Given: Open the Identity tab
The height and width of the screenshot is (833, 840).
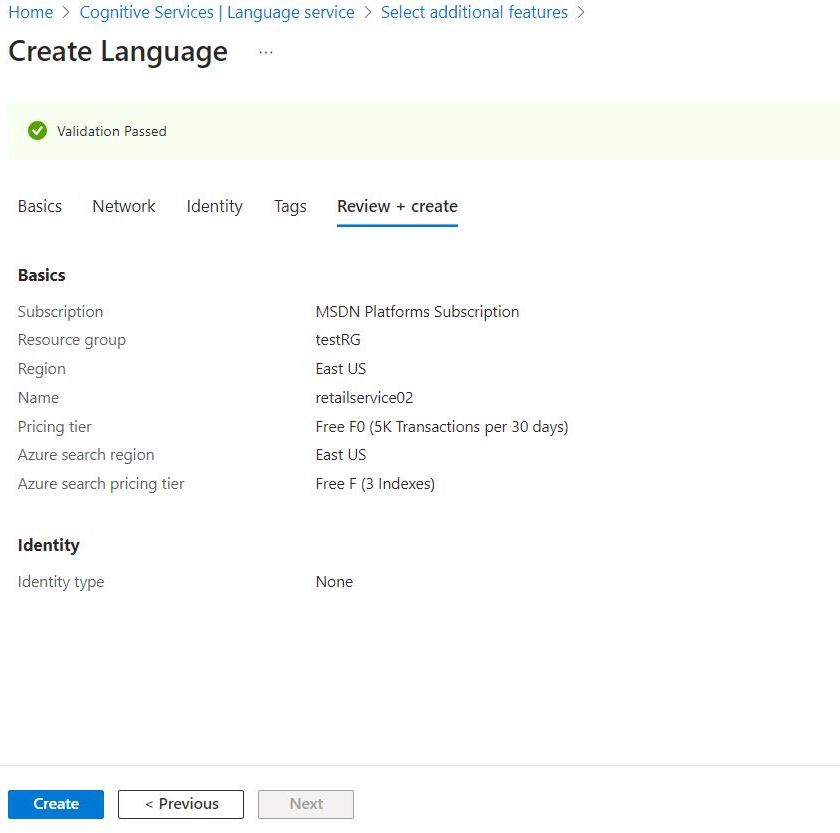Looking at the screenshot, I should pos(214,206).
